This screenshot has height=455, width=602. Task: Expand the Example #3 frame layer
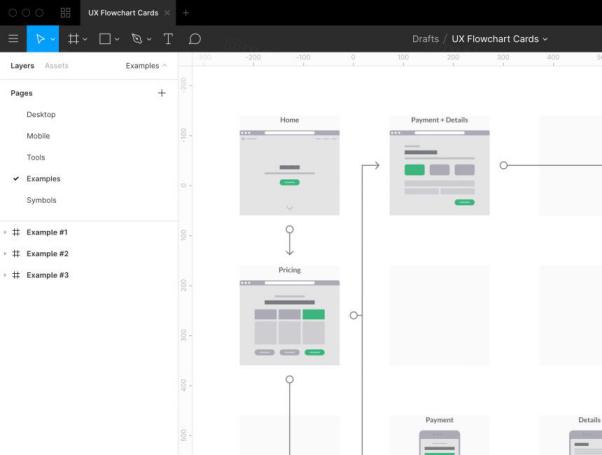point(5,275)
